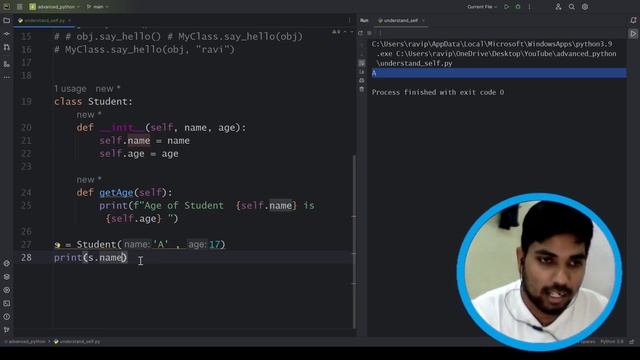Click the highlighted 'A' output line
This screenshot has width=640, height=360.
[499, 73]
